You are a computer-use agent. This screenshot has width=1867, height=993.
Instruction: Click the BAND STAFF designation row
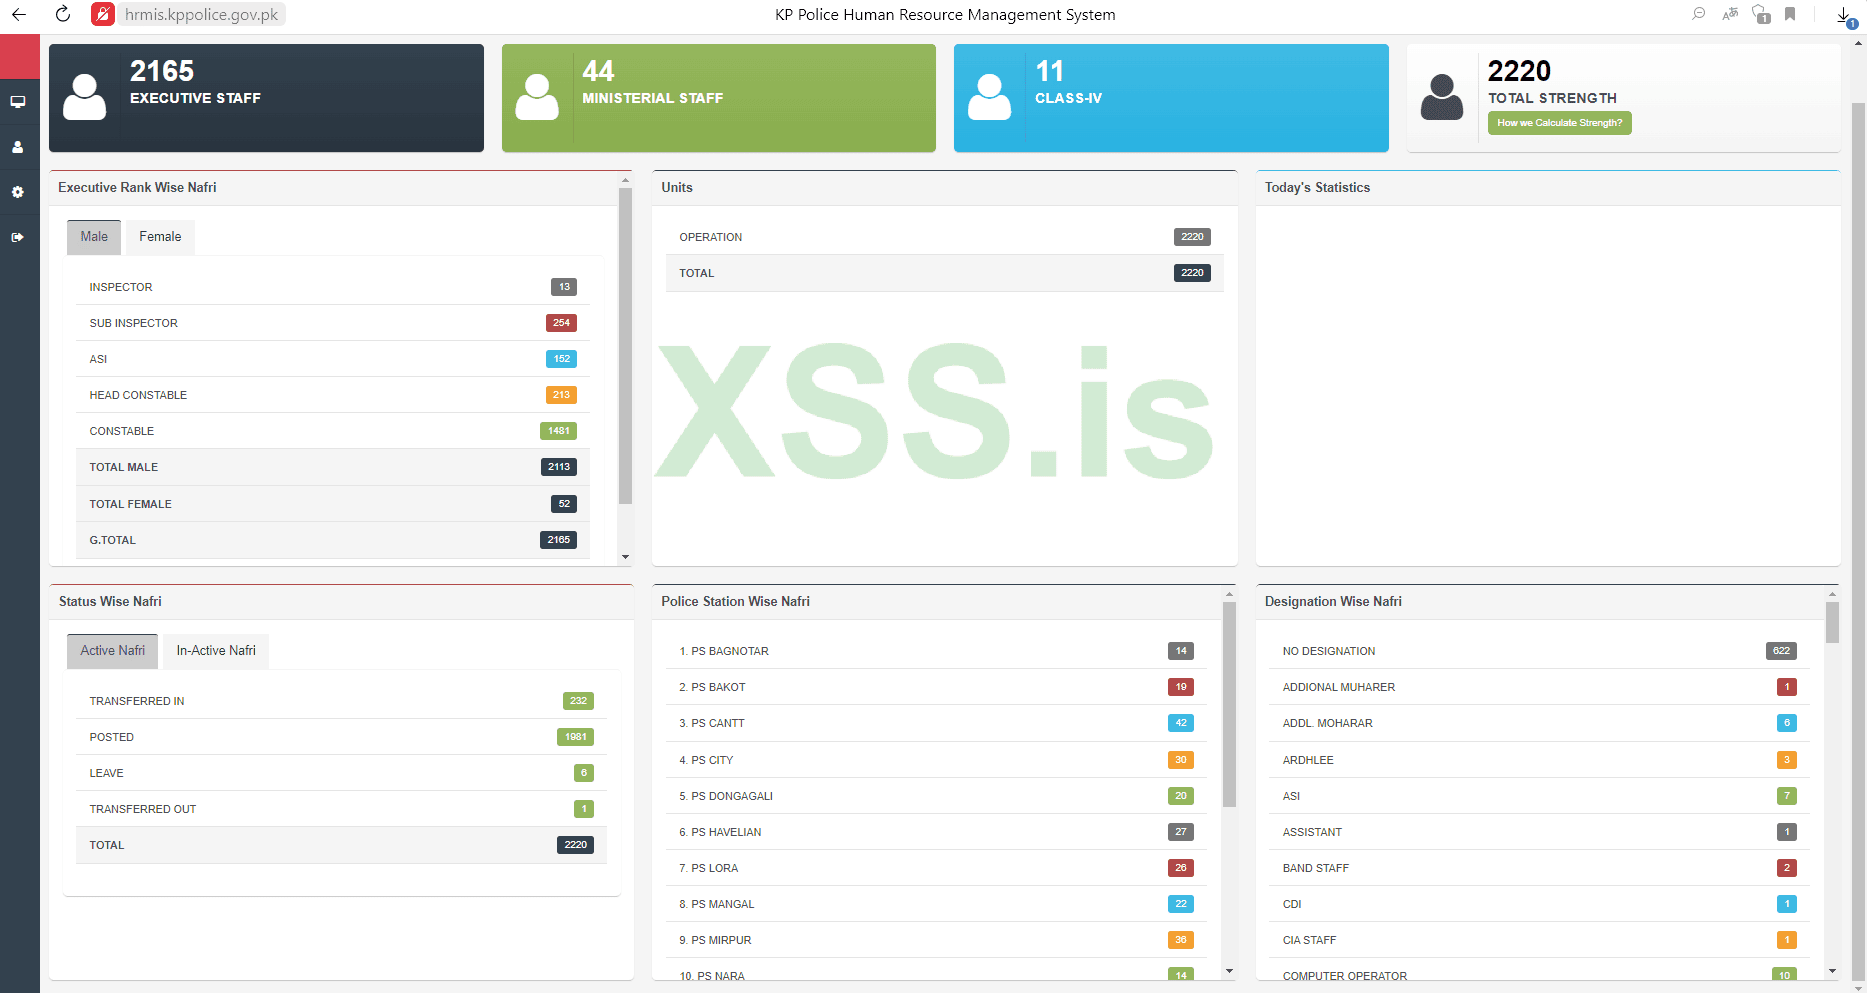coord(1540,868)
